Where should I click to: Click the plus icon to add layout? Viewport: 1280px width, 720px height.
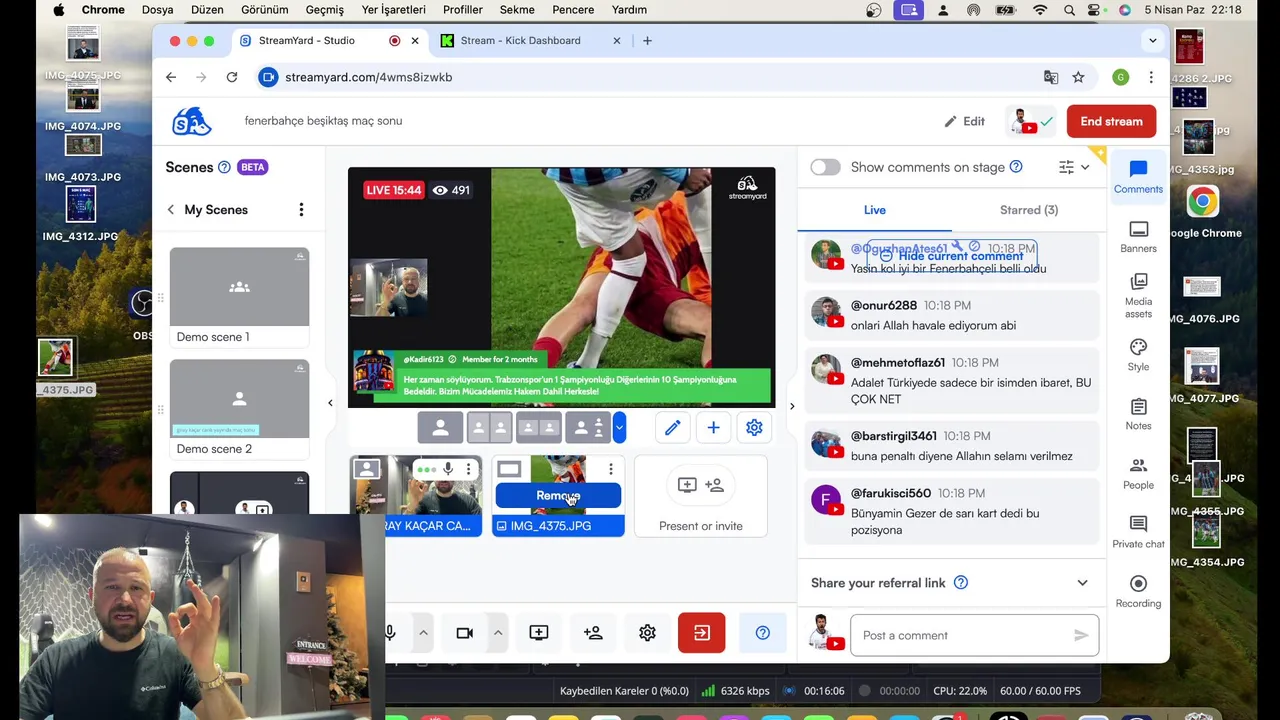coord(713,428)
